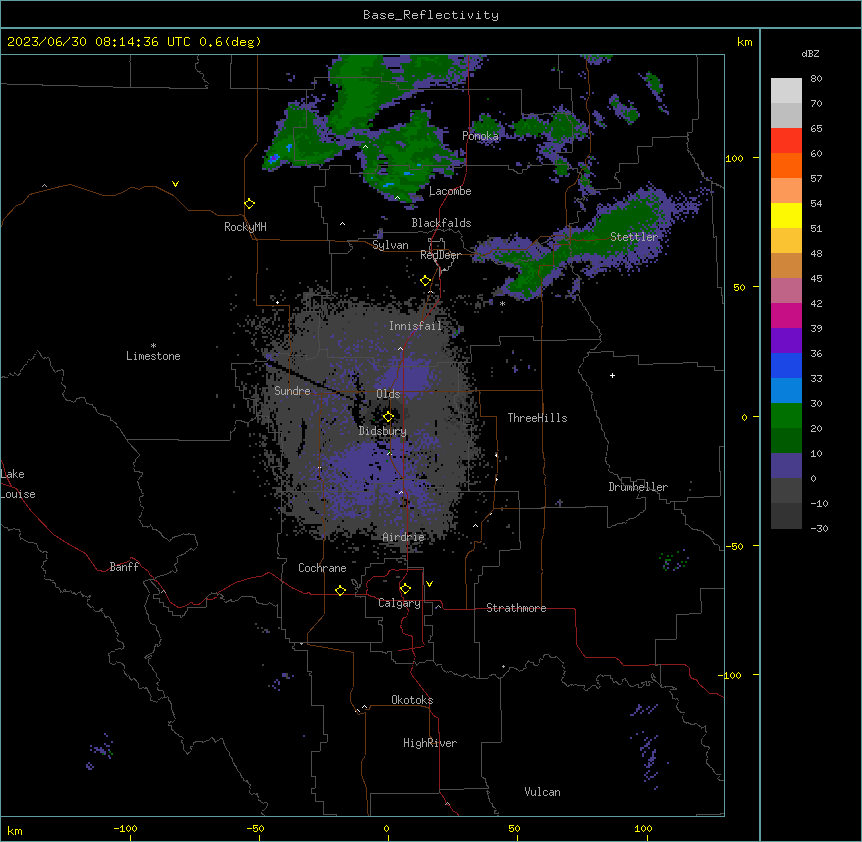Pick the near-white 70-80 dBZ legend swatch

[786, 91]
